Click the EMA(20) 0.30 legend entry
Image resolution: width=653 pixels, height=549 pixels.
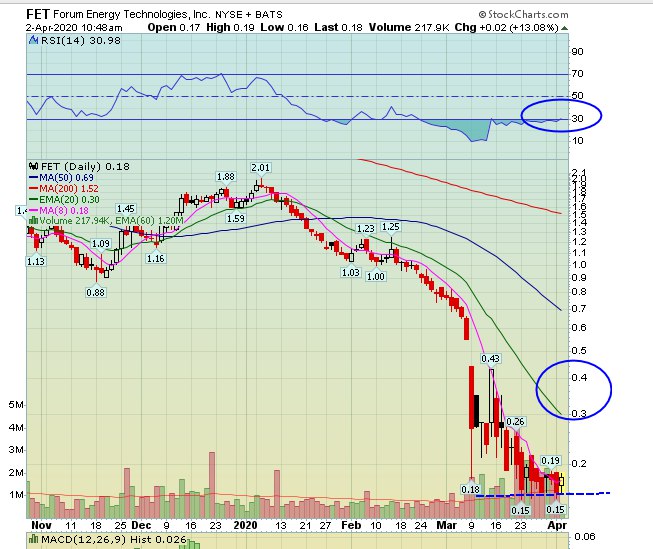tap(64, 200)
